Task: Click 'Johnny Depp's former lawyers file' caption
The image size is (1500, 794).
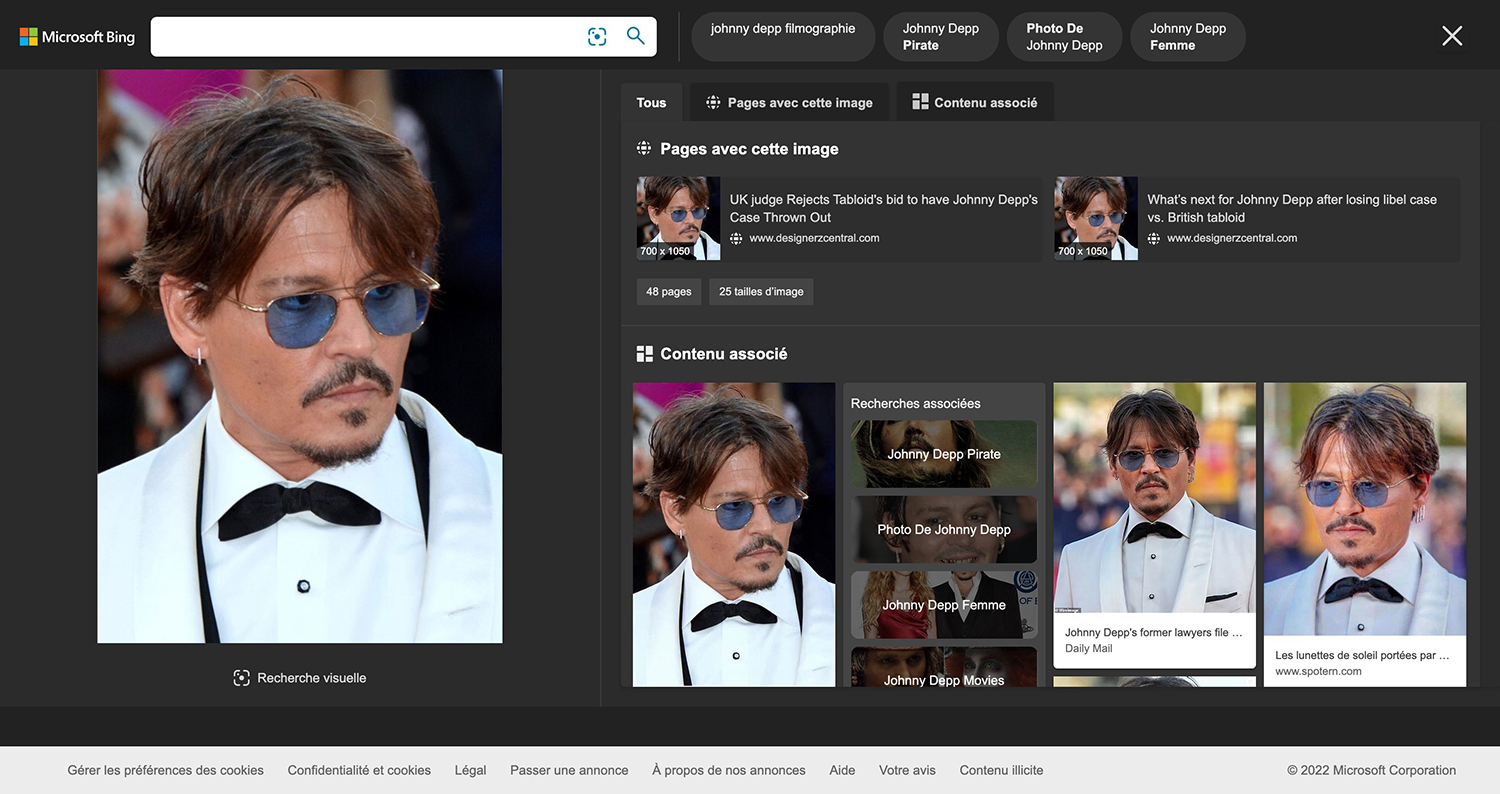Action: [1154, 632]
